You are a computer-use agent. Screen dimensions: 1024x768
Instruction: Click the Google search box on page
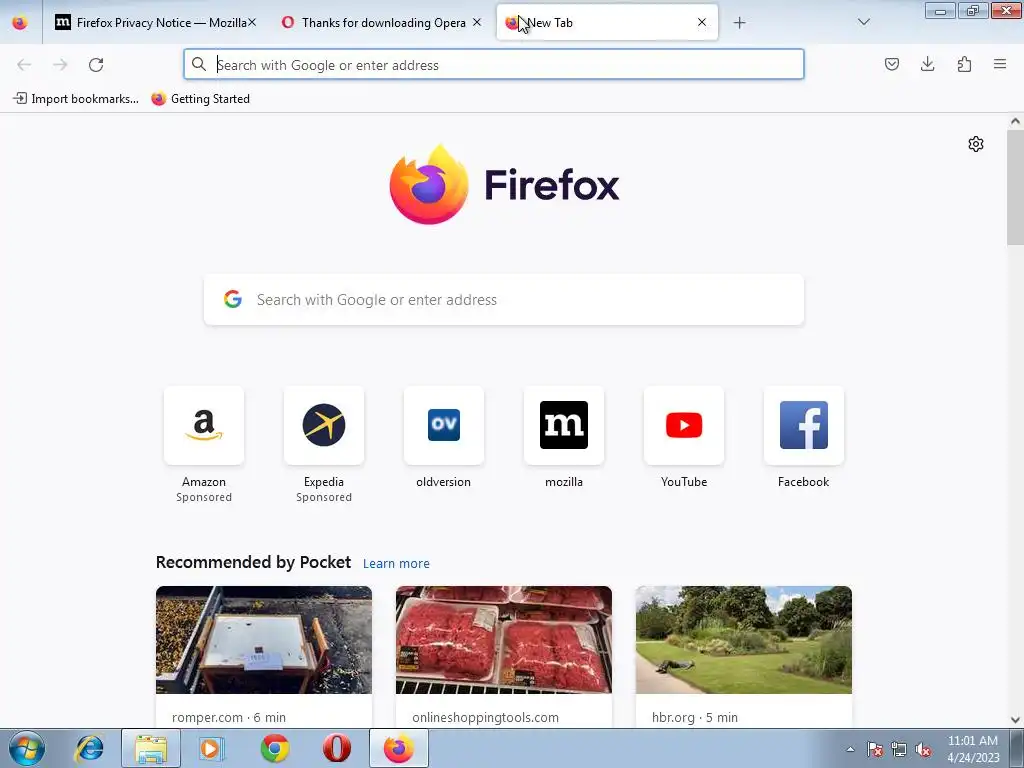pyautogui.click(x=504, y=300)
